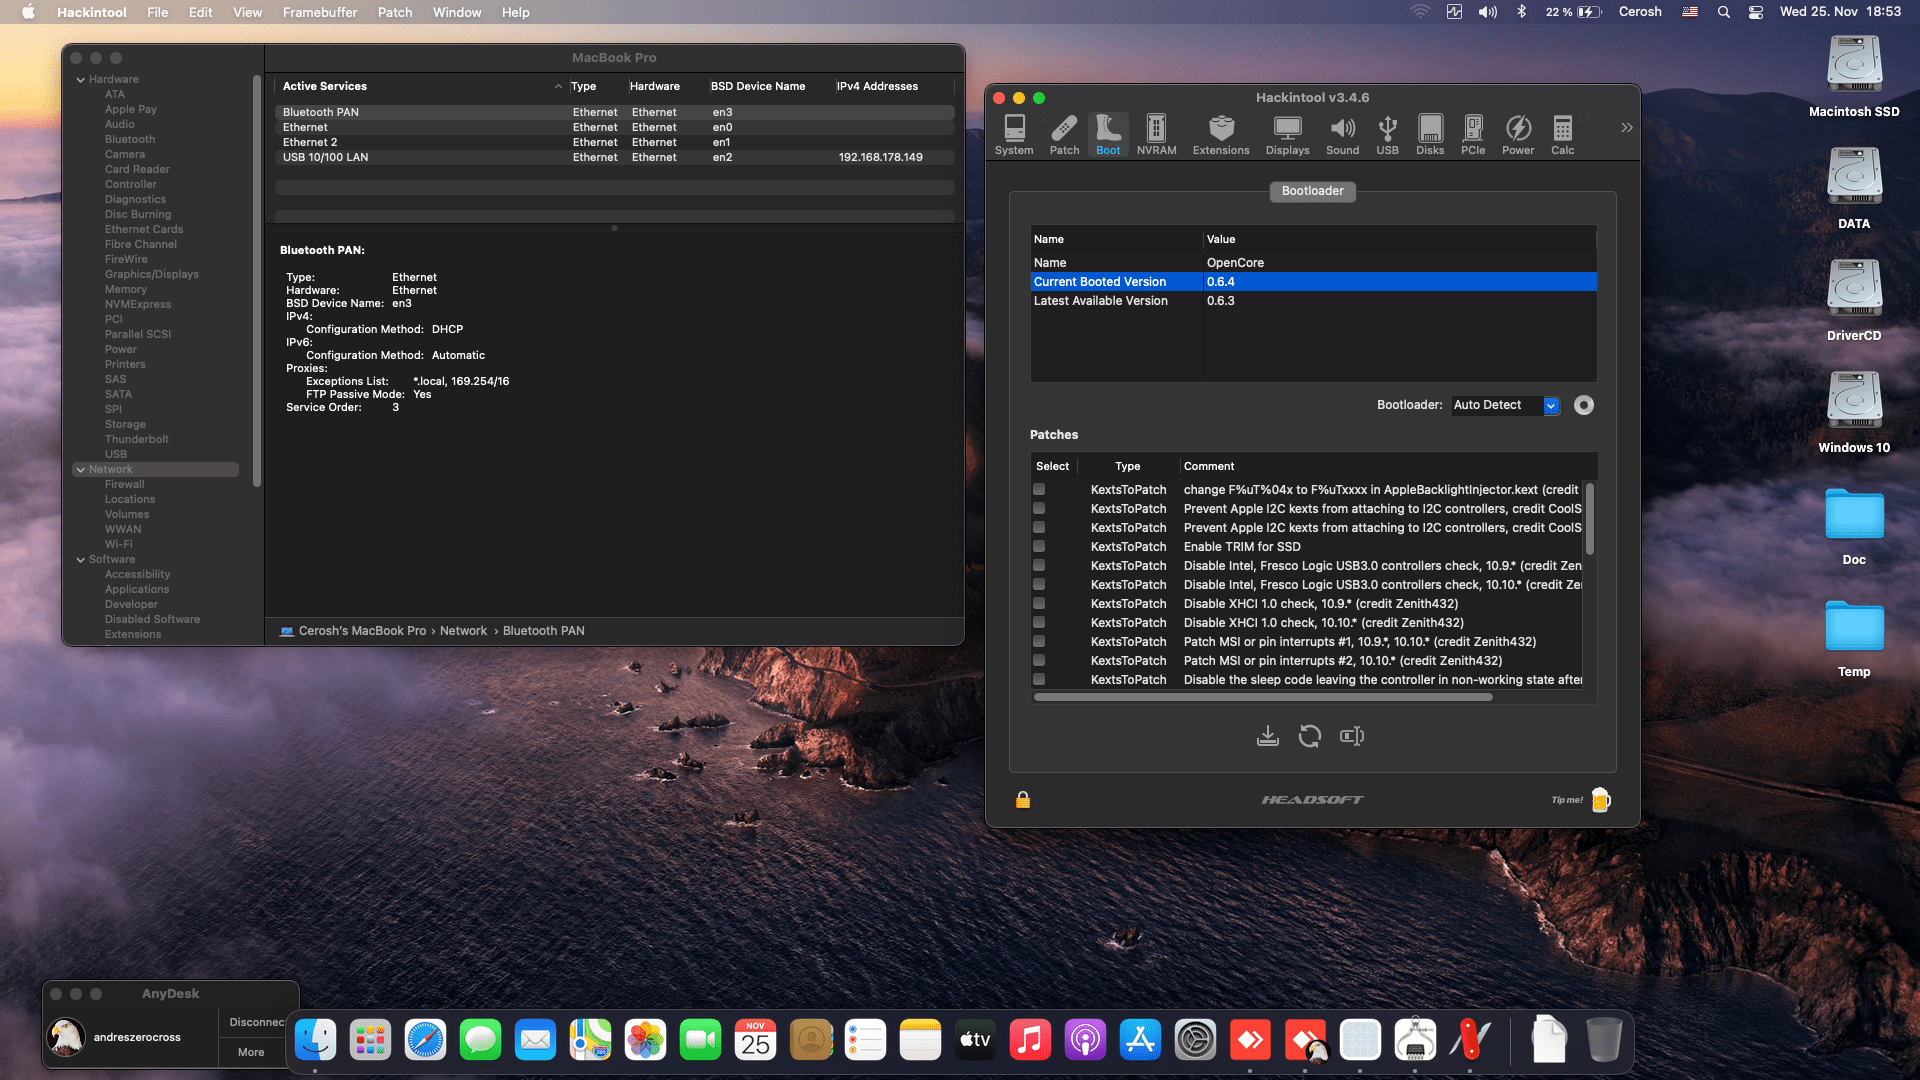Open the Displays panel
Screen dimensions: 1920x1080
coord(1286,134)
